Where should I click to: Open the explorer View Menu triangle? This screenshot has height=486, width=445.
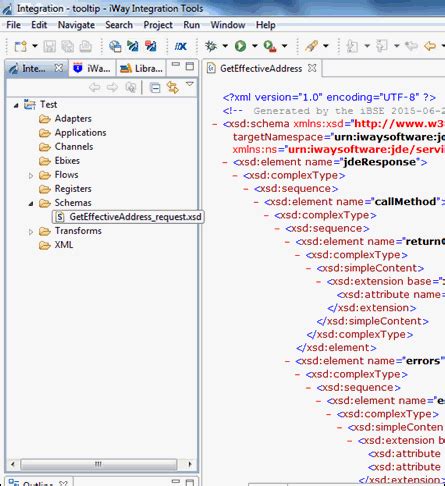(190, 84)
